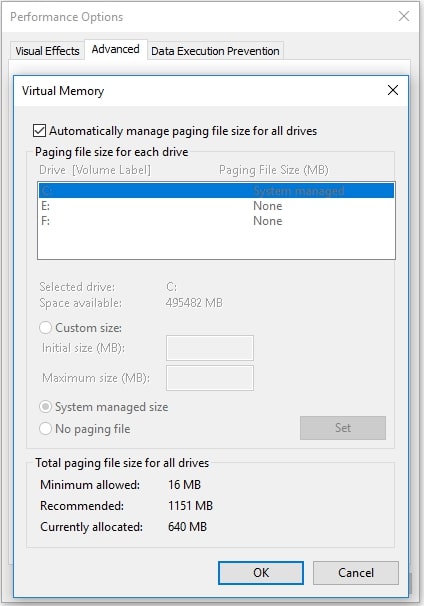Uncheck Automatically manage paging file size
Screen dimensions: 424x606
pos(39,131)
